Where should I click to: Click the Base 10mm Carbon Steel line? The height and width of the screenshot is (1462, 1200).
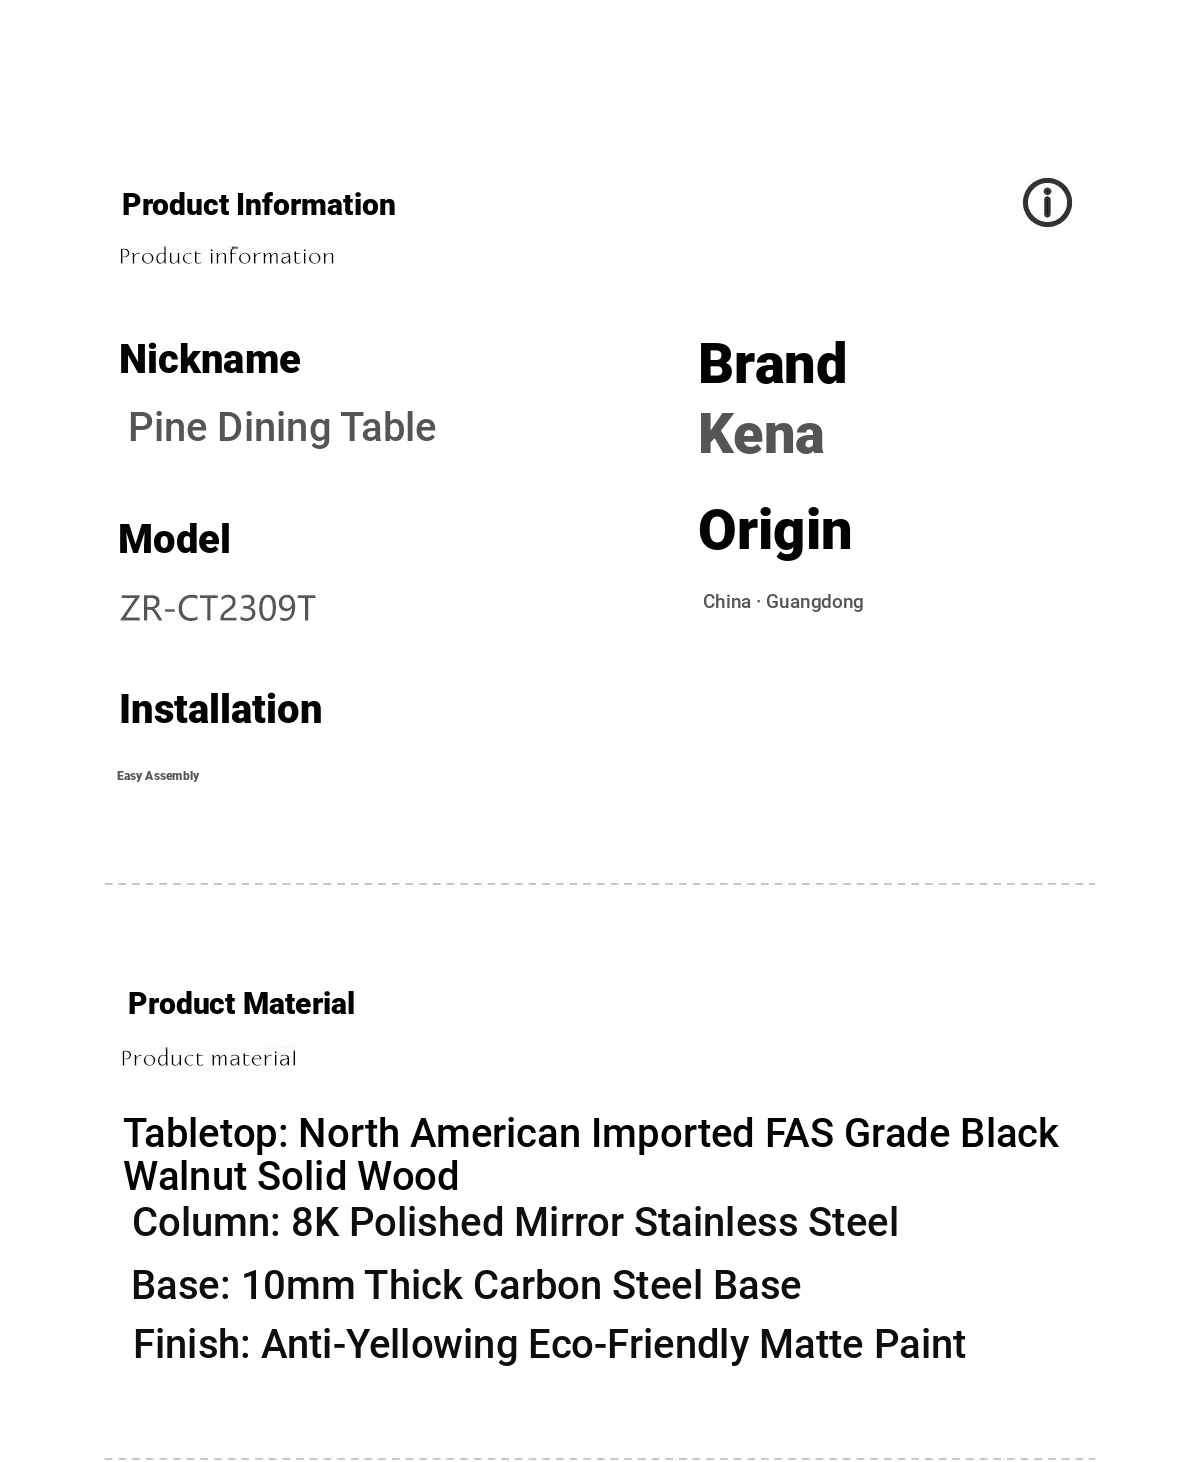[466, 1286]
